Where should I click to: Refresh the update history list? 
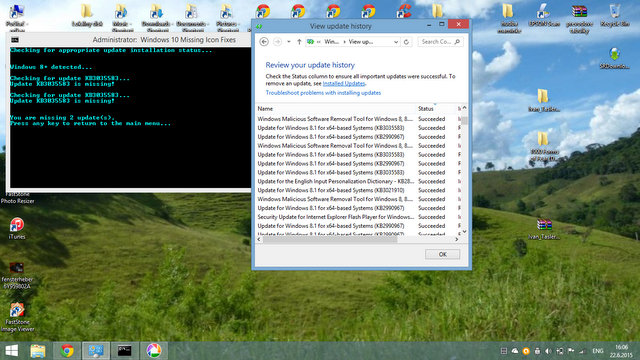(407, 42)
